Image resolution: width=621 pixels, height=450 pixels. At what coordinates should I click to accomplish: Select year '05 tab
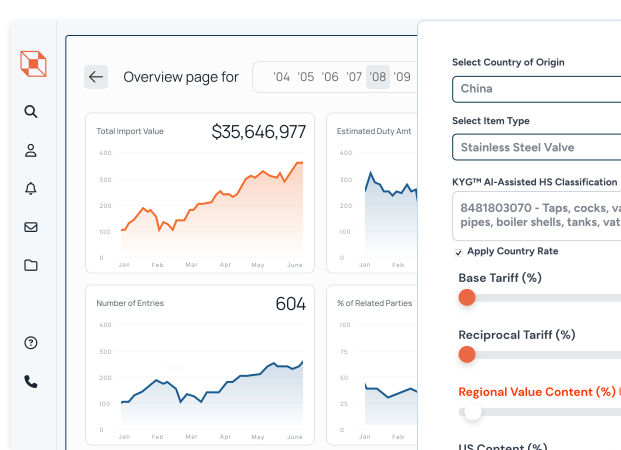click(x=305, y=77)
